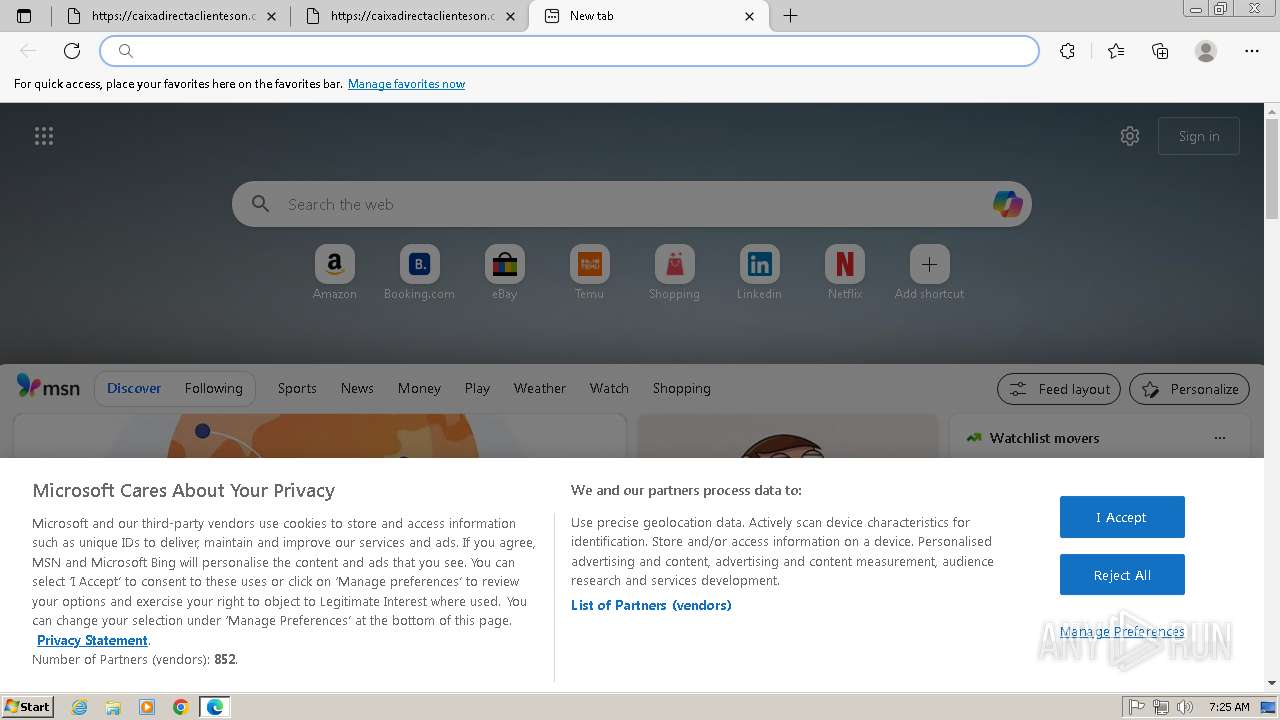This screenshot has height=720, width=1280.
Task: Open Manage Preferences link
Action: pos(1122,631)
